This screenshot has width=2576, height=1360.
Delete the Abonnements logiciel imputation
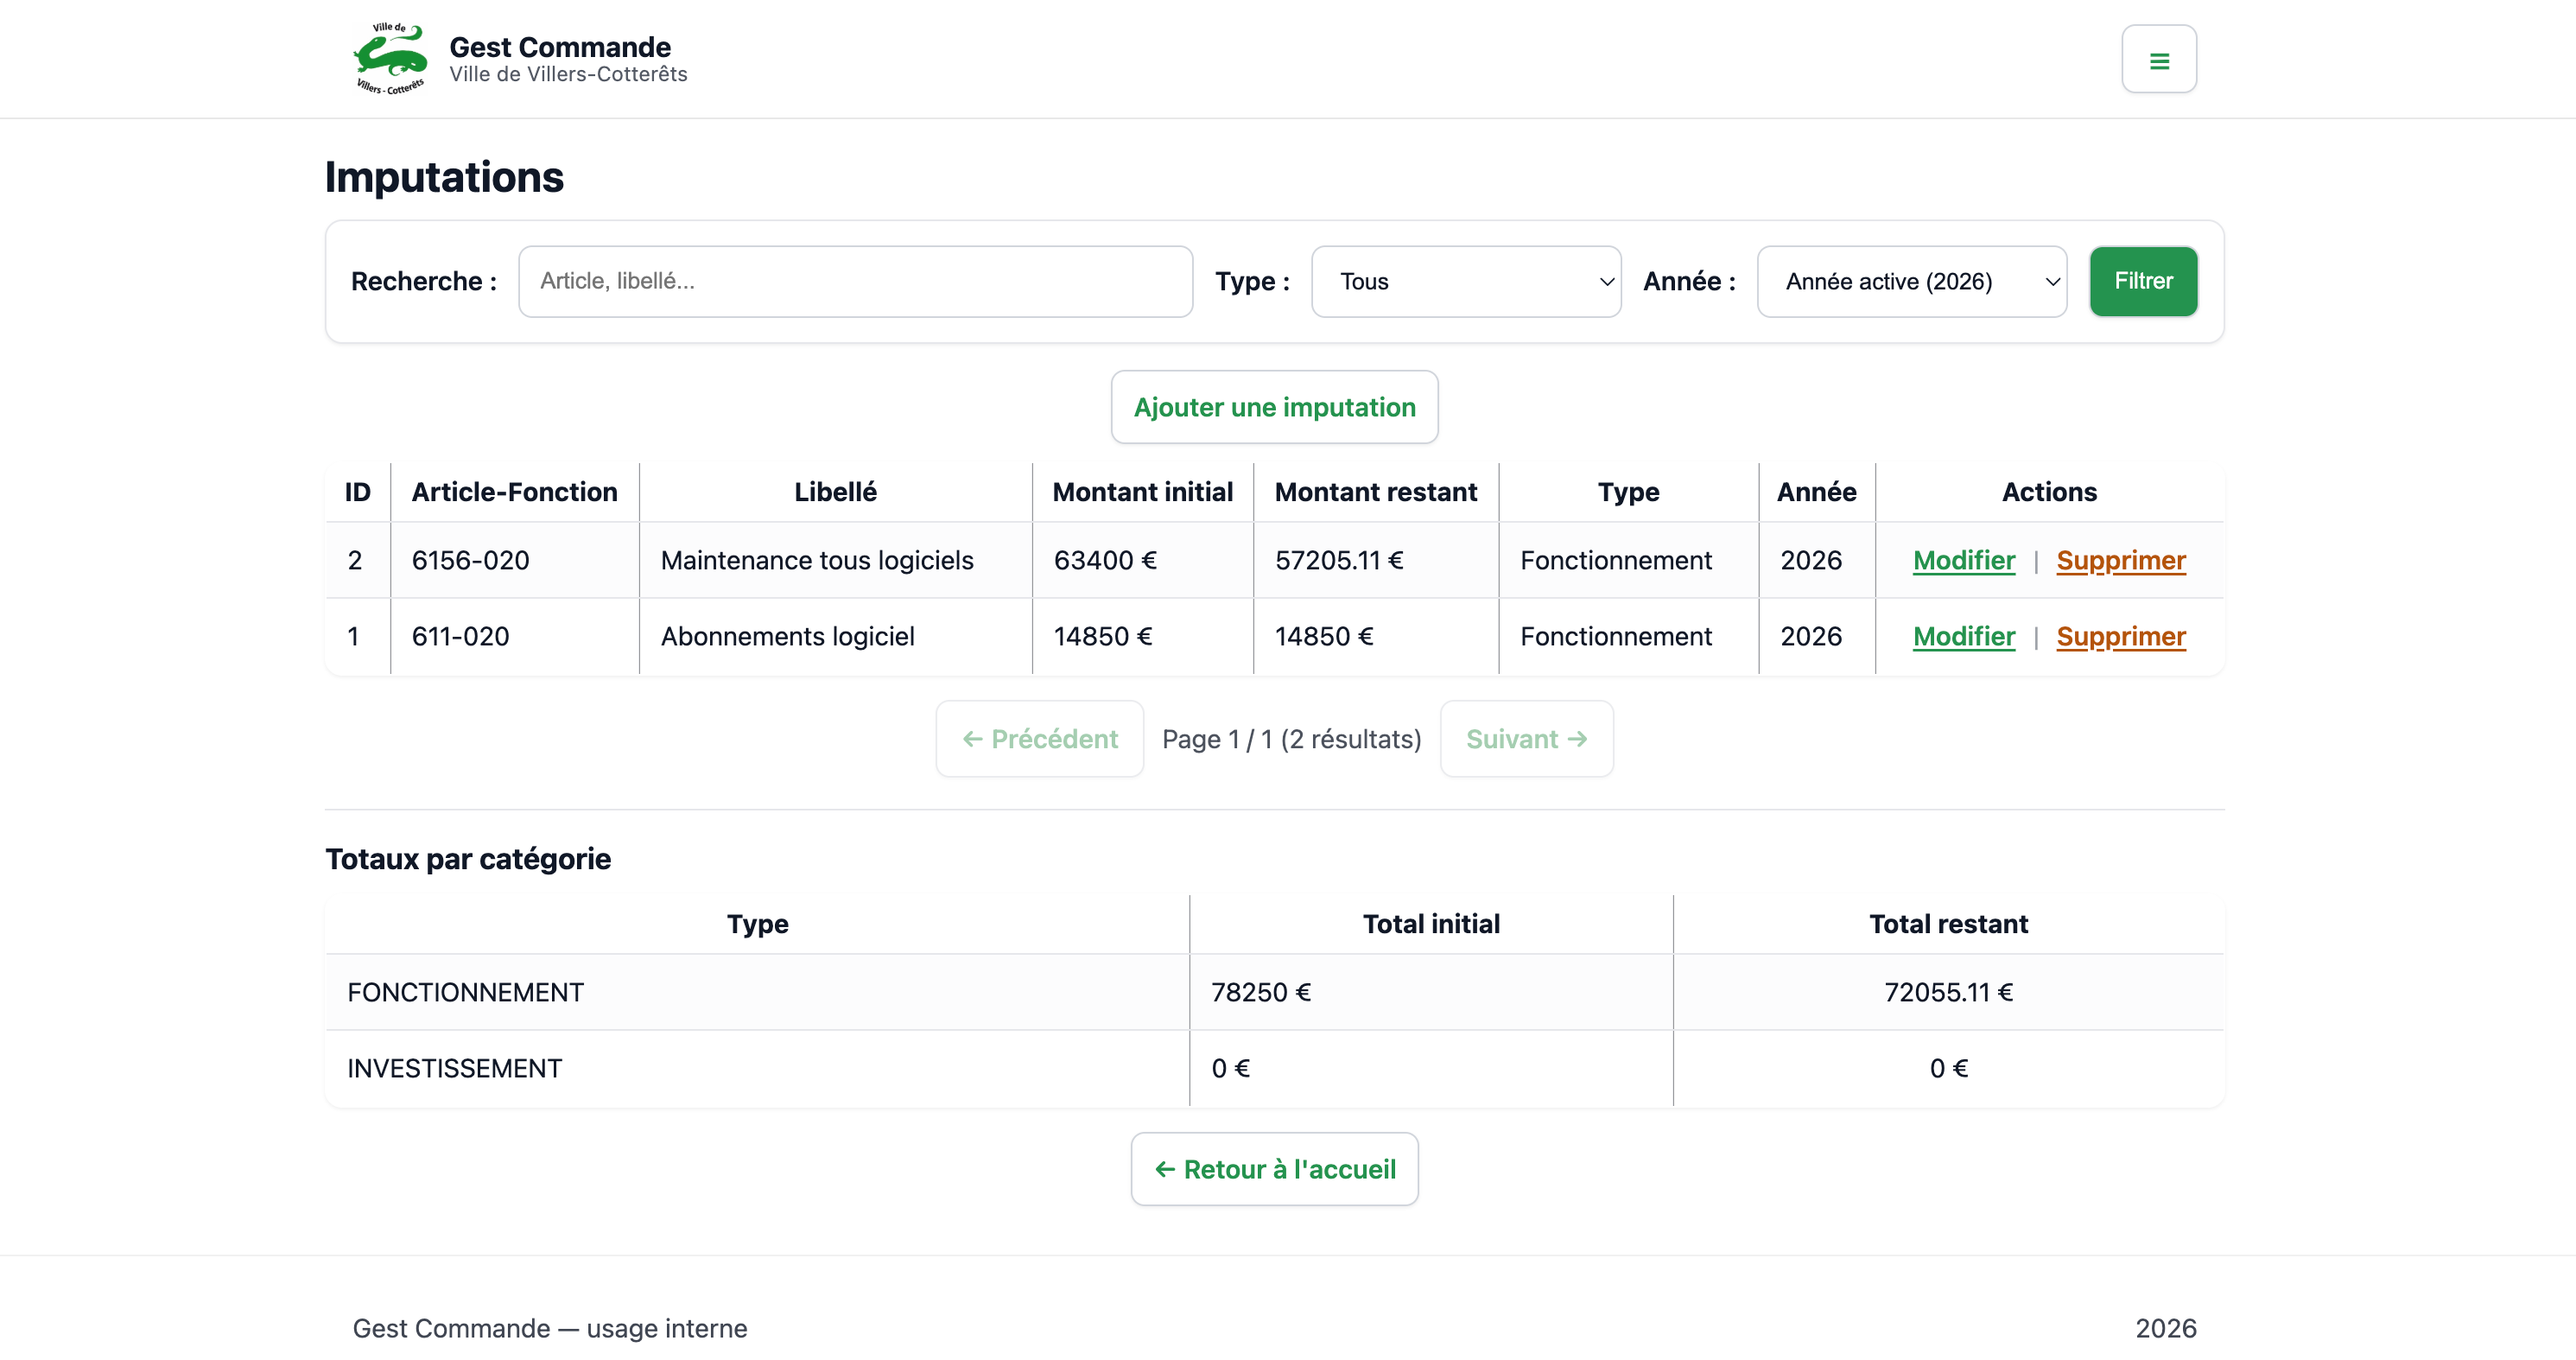(2120, 636)
